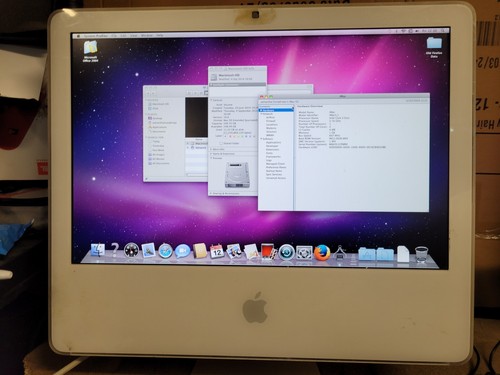Collapse the General section in Info window
The height and width of the screenshot is (375, 500).
[x=211, y=100]
